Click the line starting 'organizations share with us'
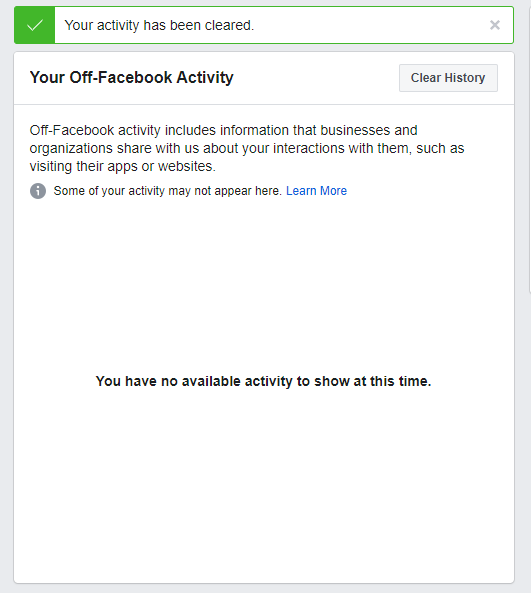Screen dimensions: 531x593 [247, 148]
